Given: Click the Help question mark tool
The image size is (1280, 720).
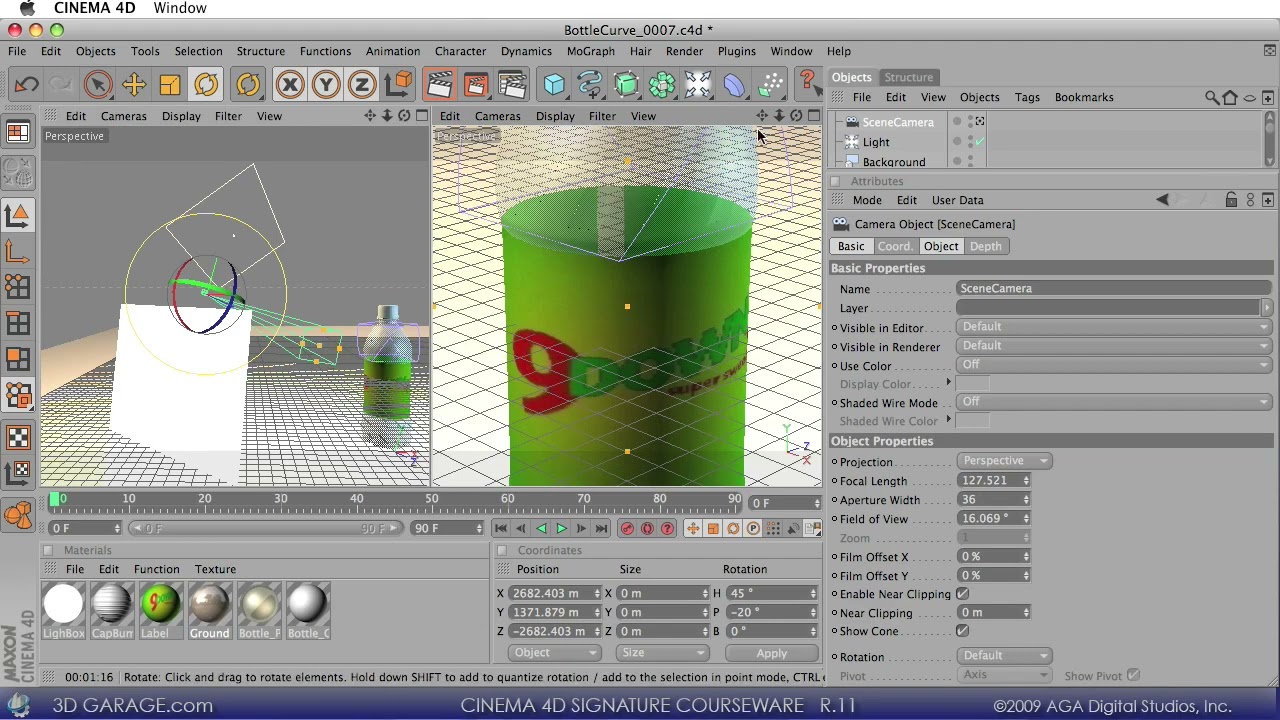Looking at the screenshot, I should coord(808,85).
